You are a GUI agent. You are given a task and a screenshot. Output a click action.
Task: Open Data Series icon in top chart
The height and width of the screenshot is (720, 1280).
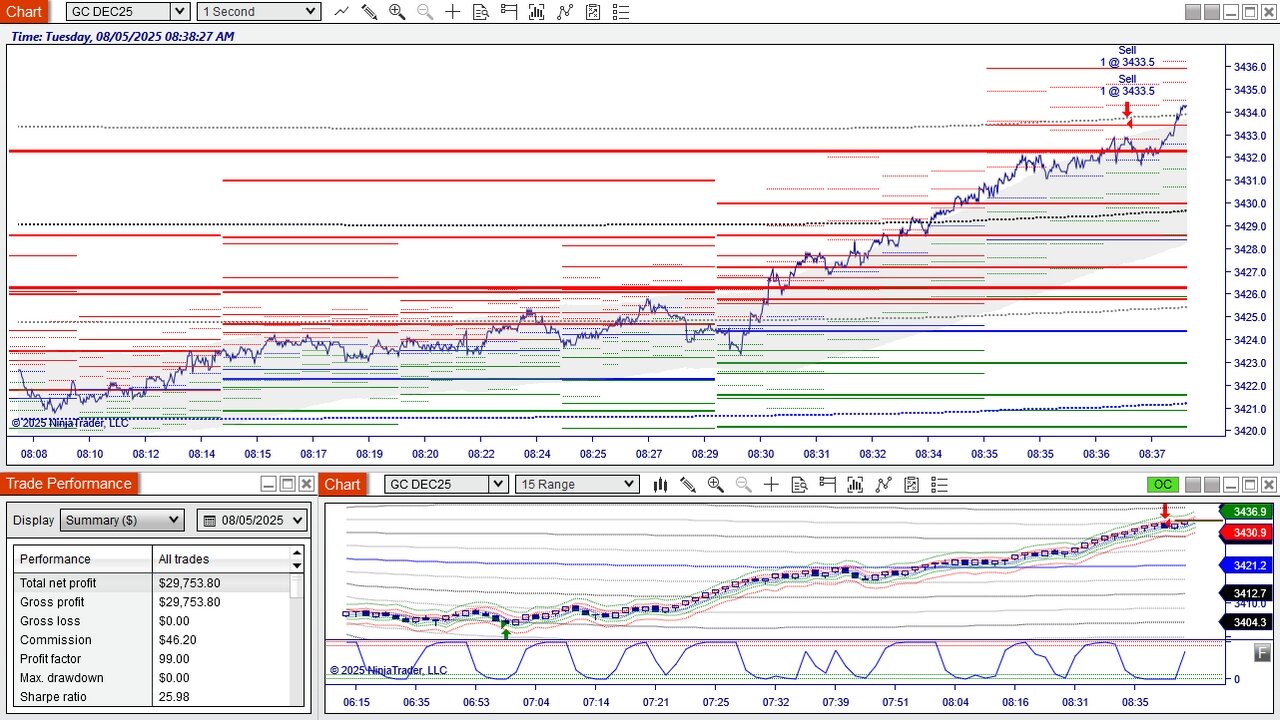[x=537, y=12]
